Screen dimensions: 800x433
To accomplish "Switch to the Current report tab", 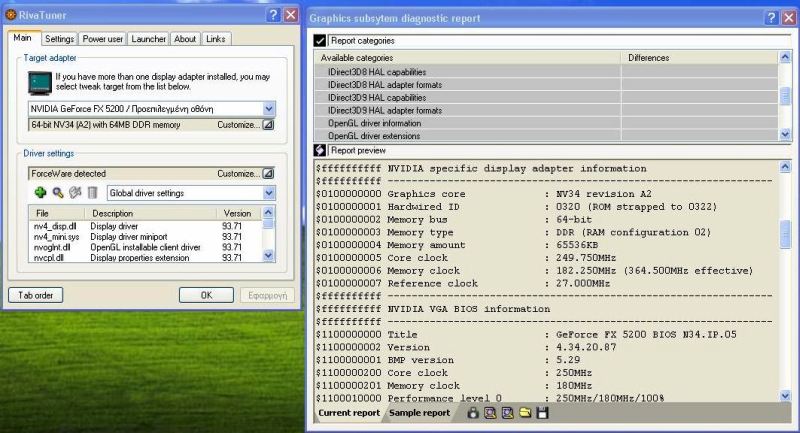I will 349,413.
